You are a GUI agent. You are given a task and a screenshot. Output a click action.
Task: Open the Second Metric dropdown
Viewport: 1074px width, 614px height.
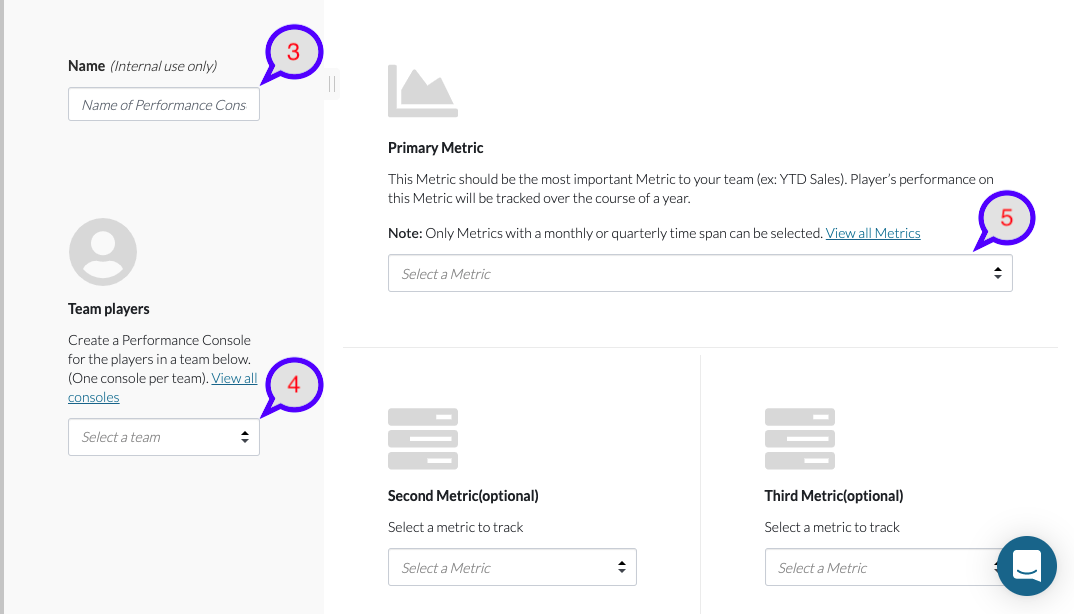tap(512, 567)
